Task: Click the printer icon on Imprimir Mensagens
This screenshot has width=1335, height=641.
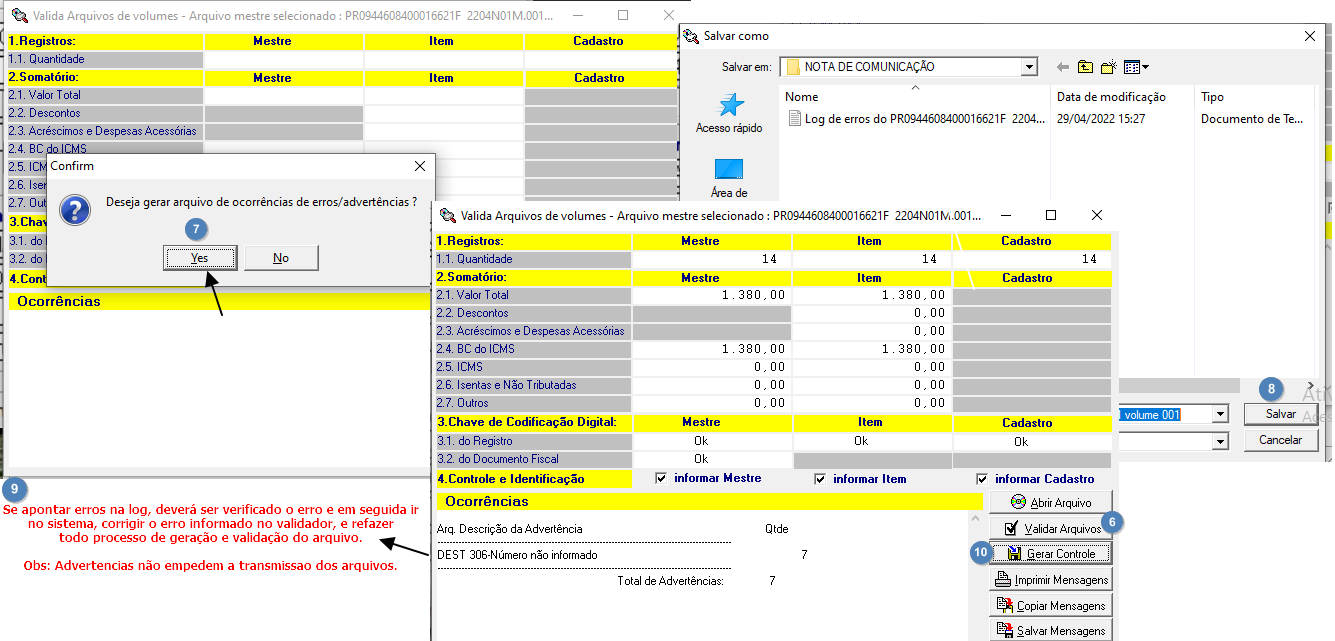Action: point(1003,580)
